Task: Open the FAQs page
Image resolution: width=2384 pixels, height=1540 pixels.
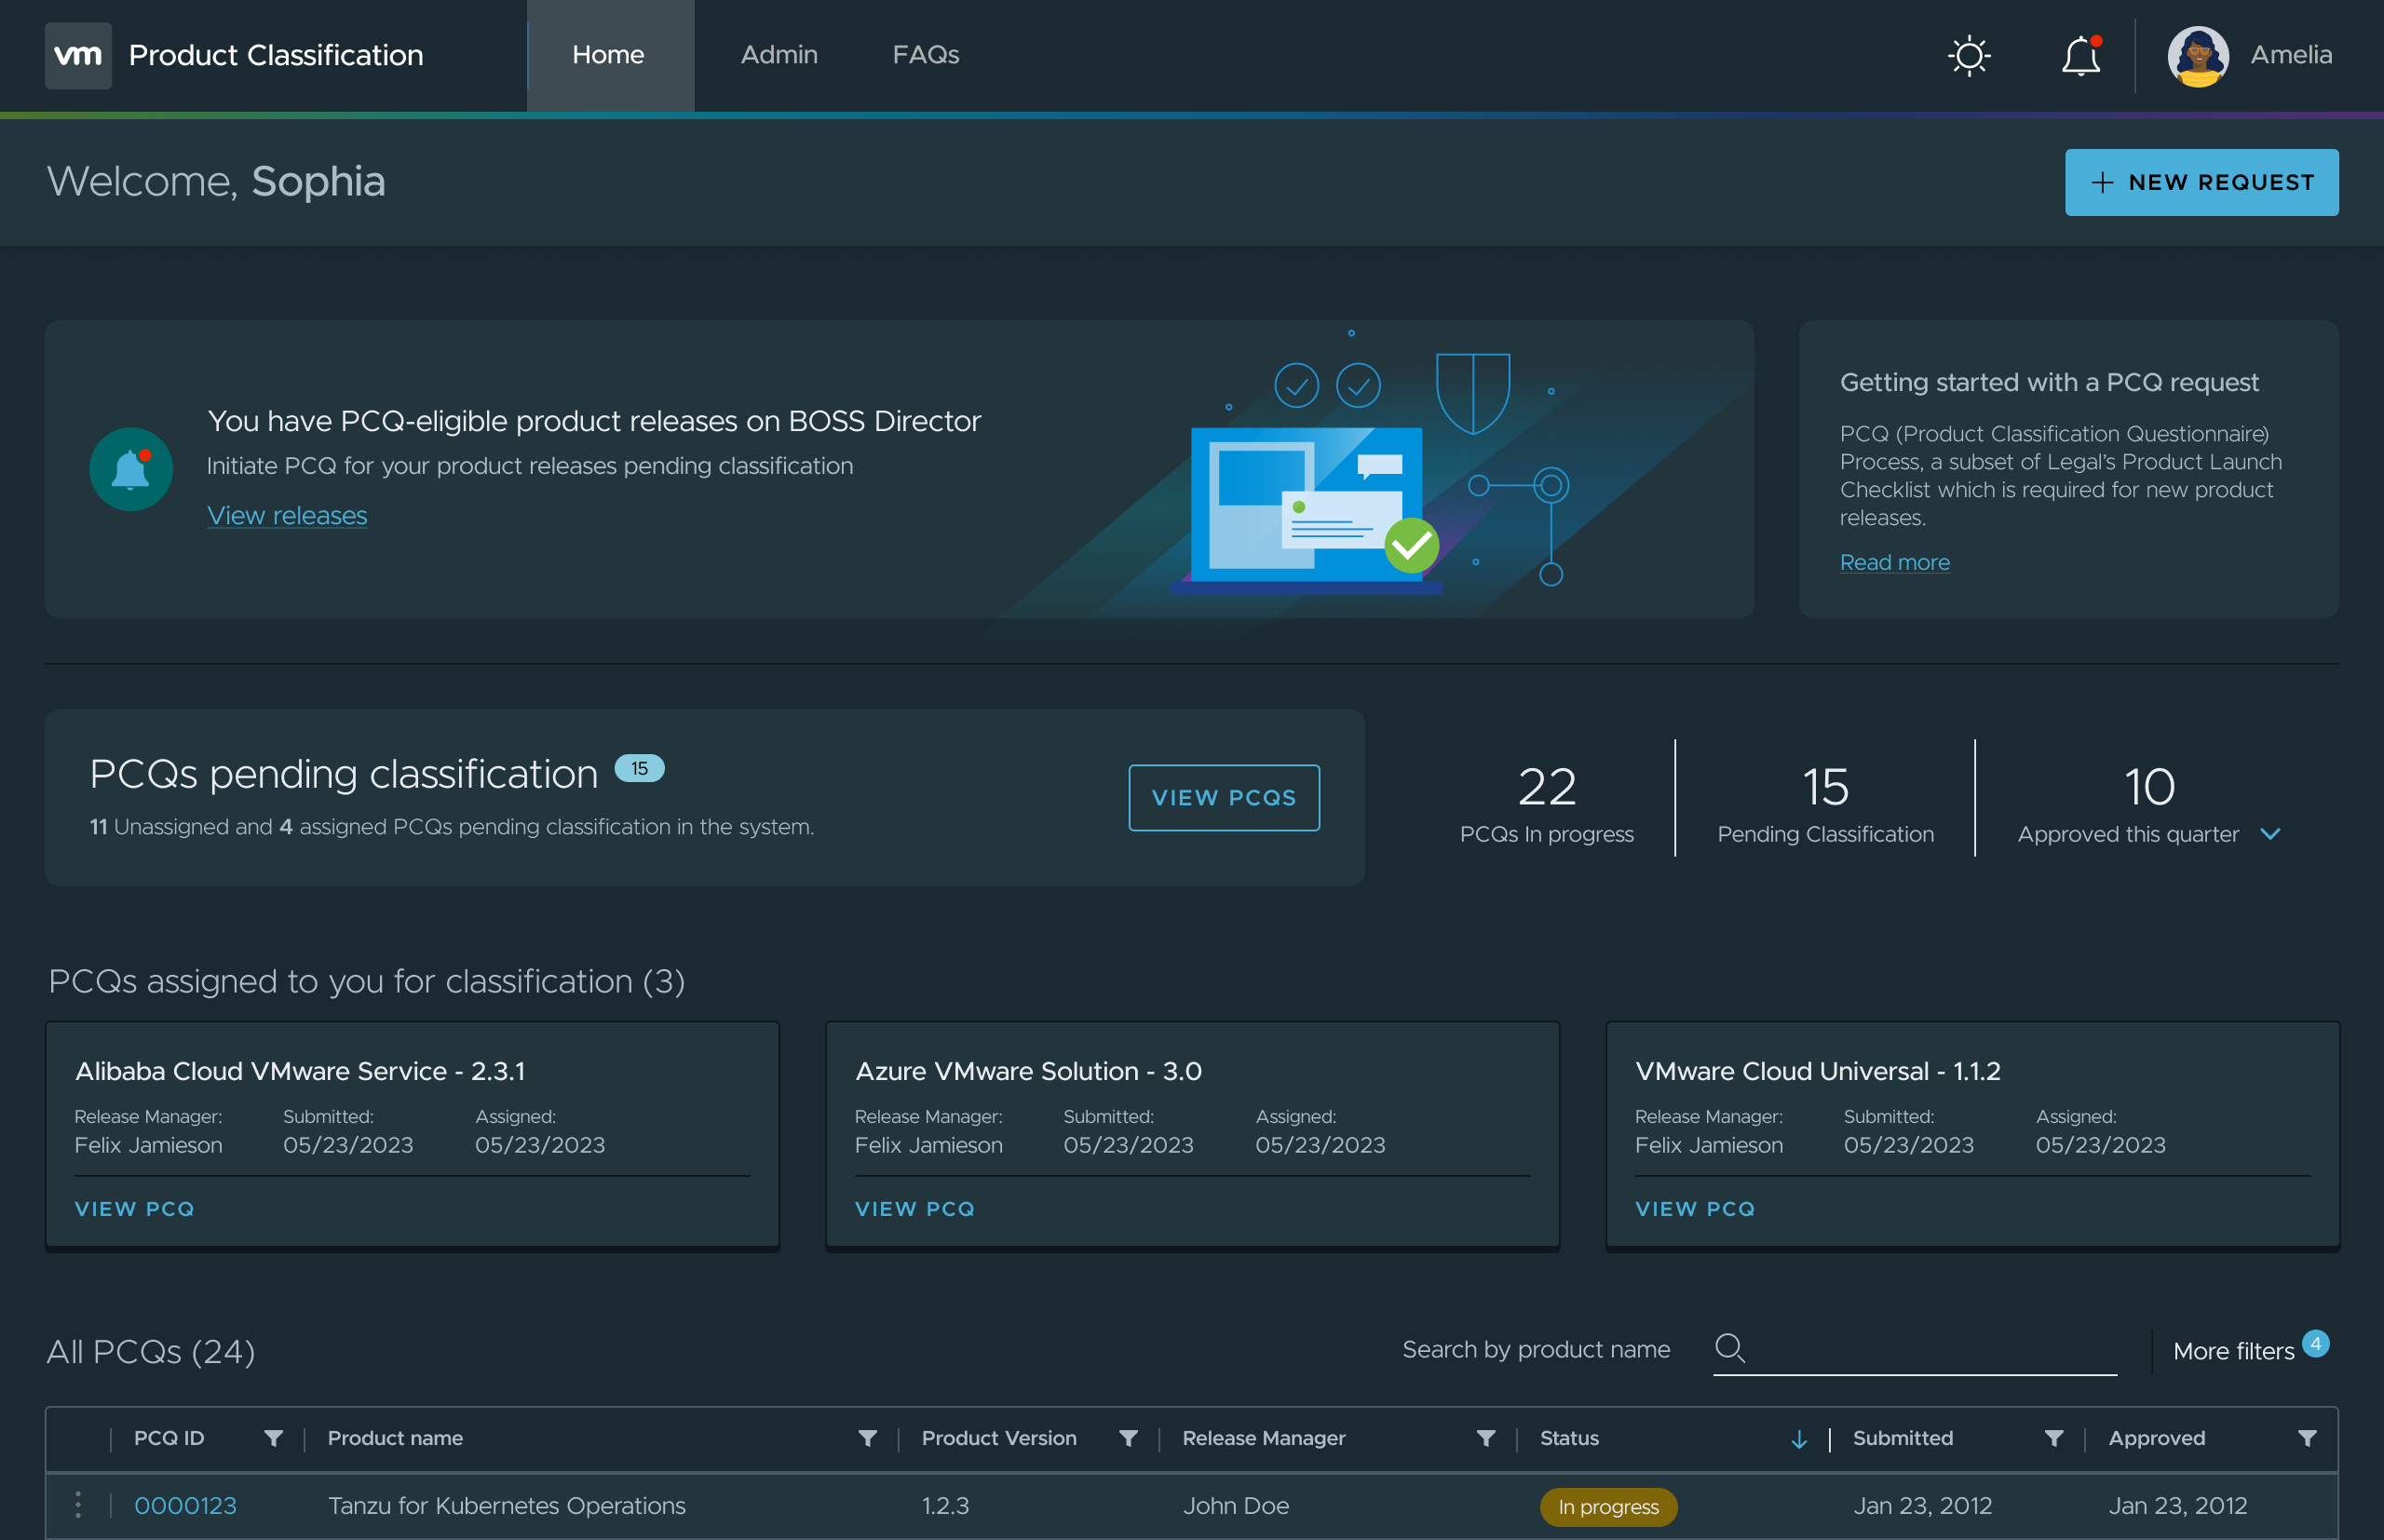Action: pos(925,55)
